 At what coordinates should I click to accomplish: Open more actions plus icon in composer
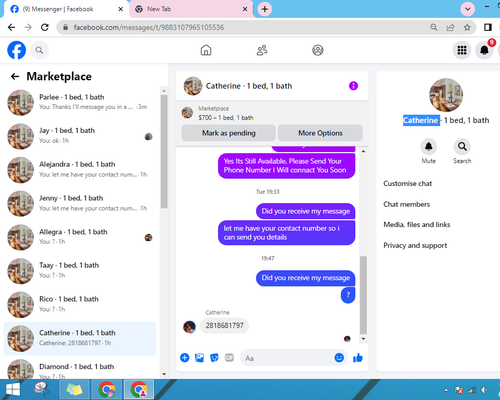(185, 358)
